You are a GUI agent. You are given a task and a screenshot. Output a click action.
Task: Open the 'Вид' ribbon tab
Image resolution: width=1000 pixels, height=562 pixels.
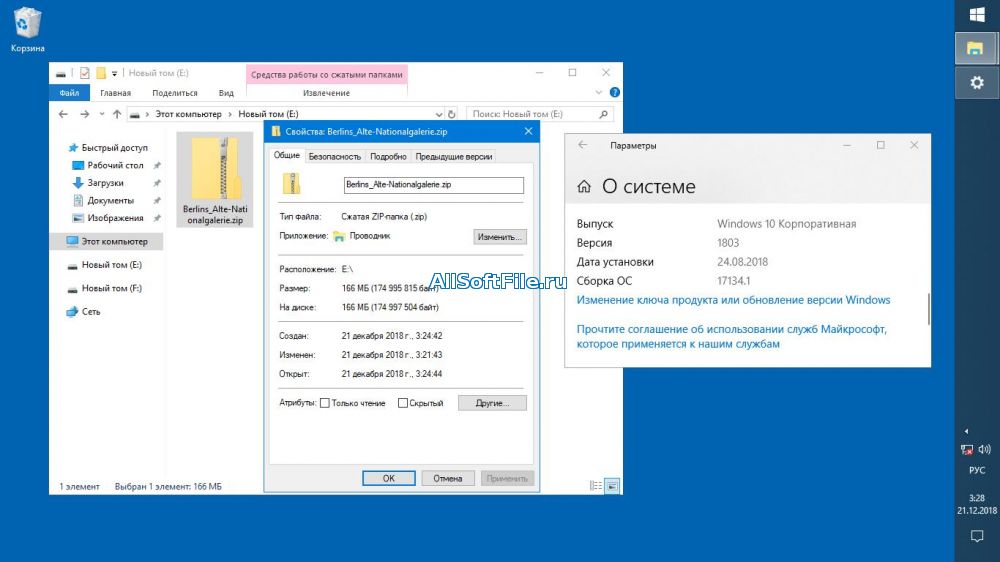pos(226,93)
